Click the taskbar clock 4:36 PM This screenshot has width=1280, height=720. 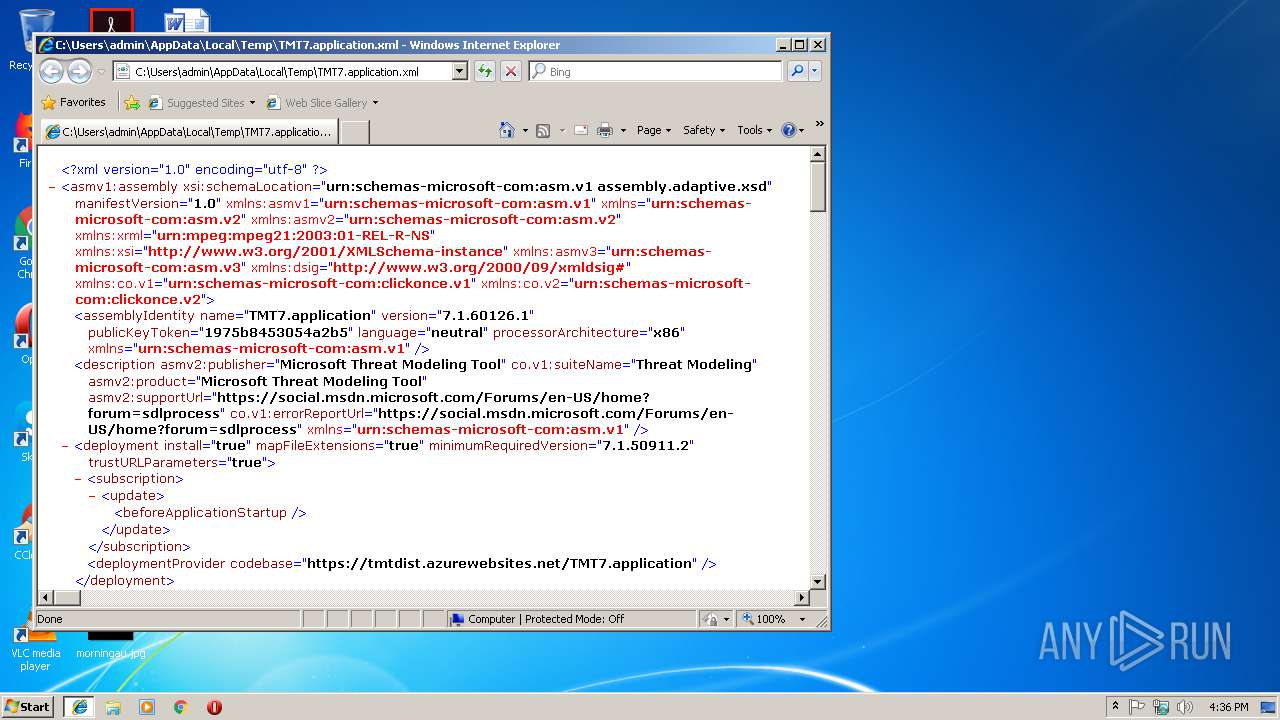click(x=1228, y=706)
